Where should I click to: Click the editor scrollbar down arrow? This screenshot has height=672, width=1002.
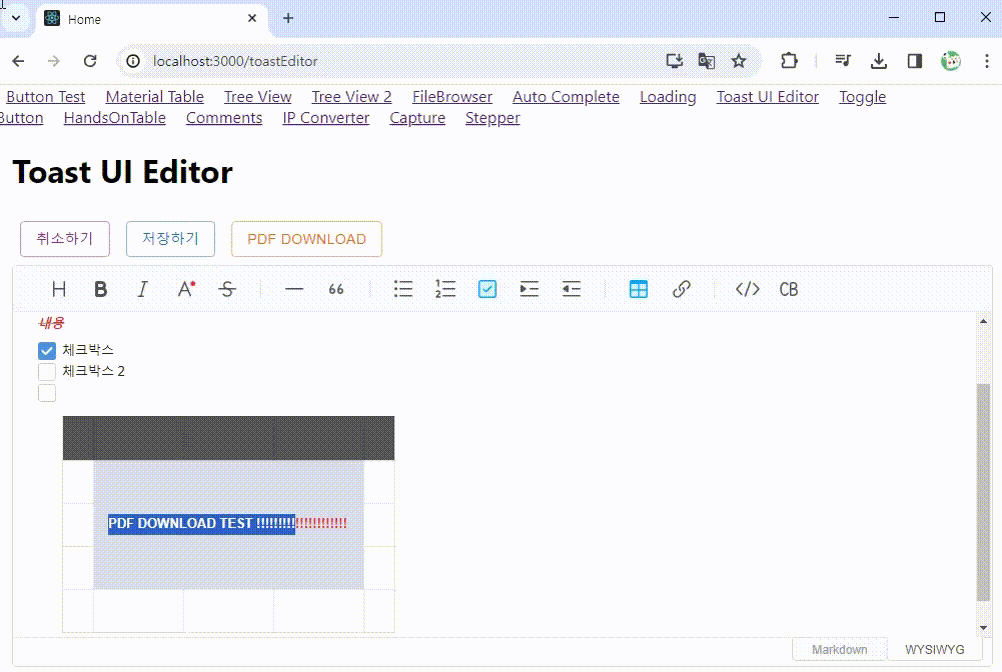pyautogui.click(x=983, y=628)
